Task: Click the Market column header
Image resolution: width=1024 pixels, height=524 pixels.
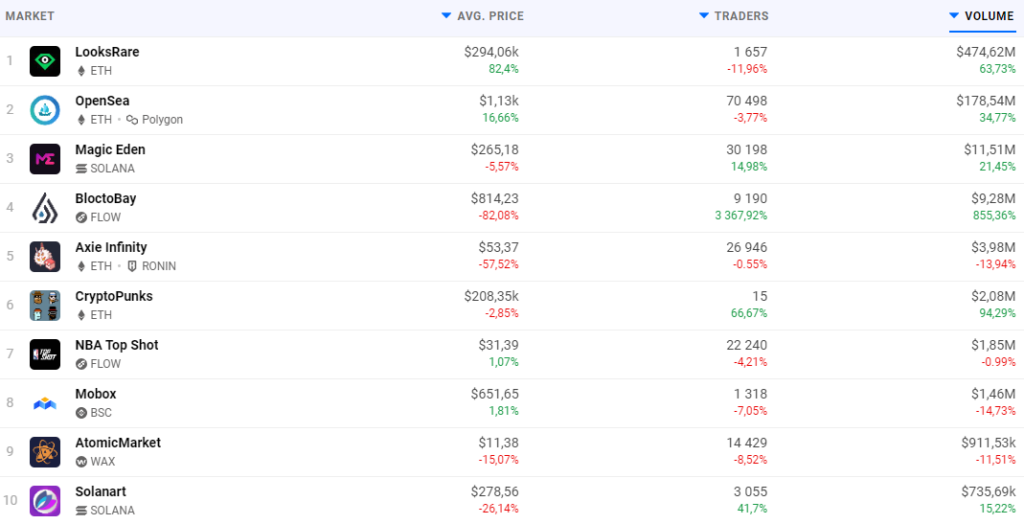Action: pyautogui.click(x=30, y=16)
